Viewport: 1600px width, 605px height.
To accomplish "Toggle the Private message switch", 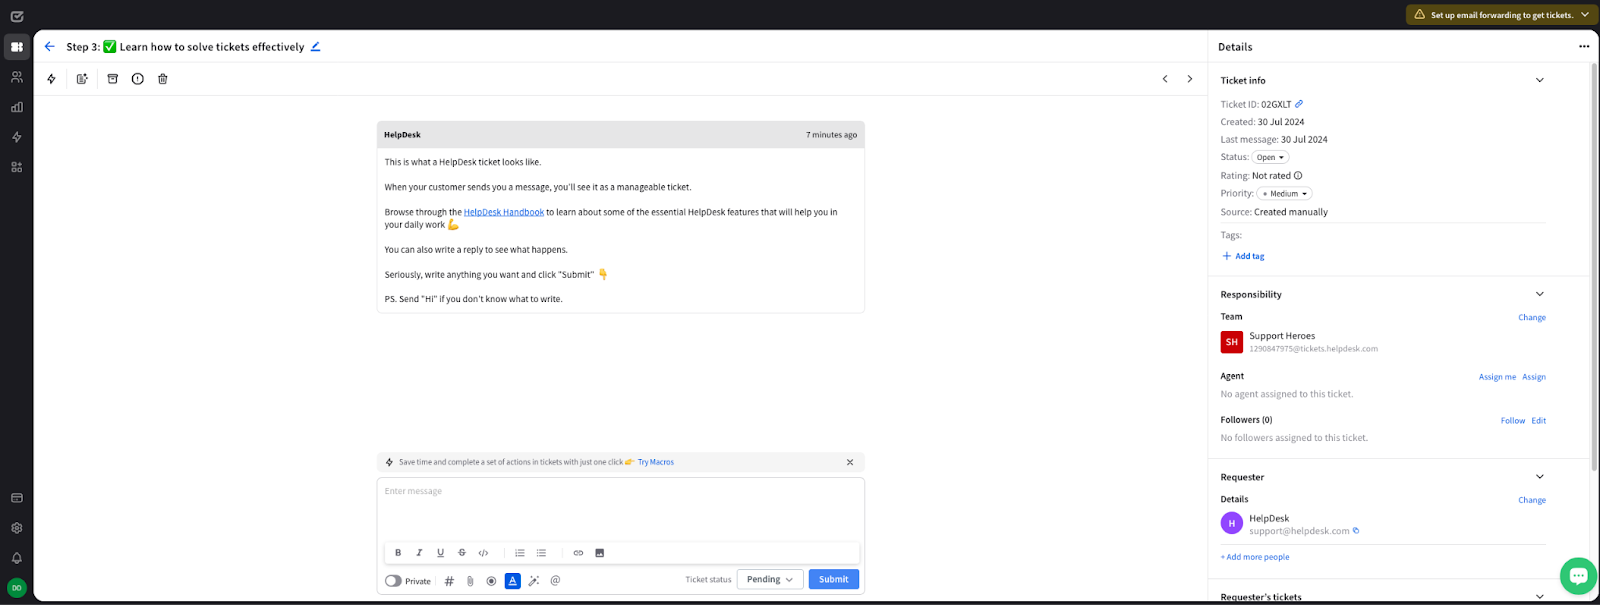I will tap(393, 581).
